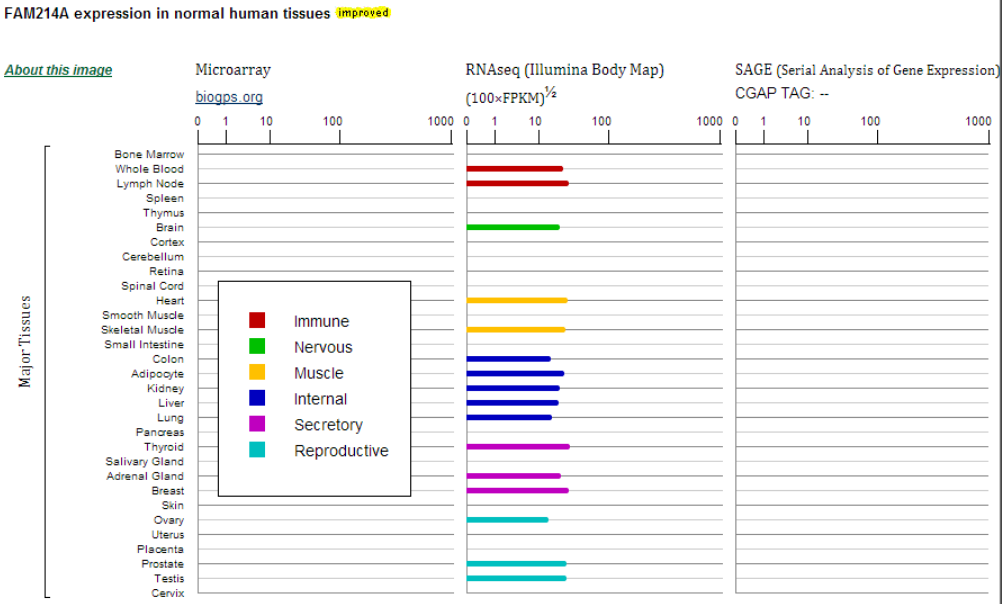This screenshot has height=604, width=1003.
Task: Click the 'Bone Marrow' tissue label
Action: pyautogui.click(x=149, y=154)
